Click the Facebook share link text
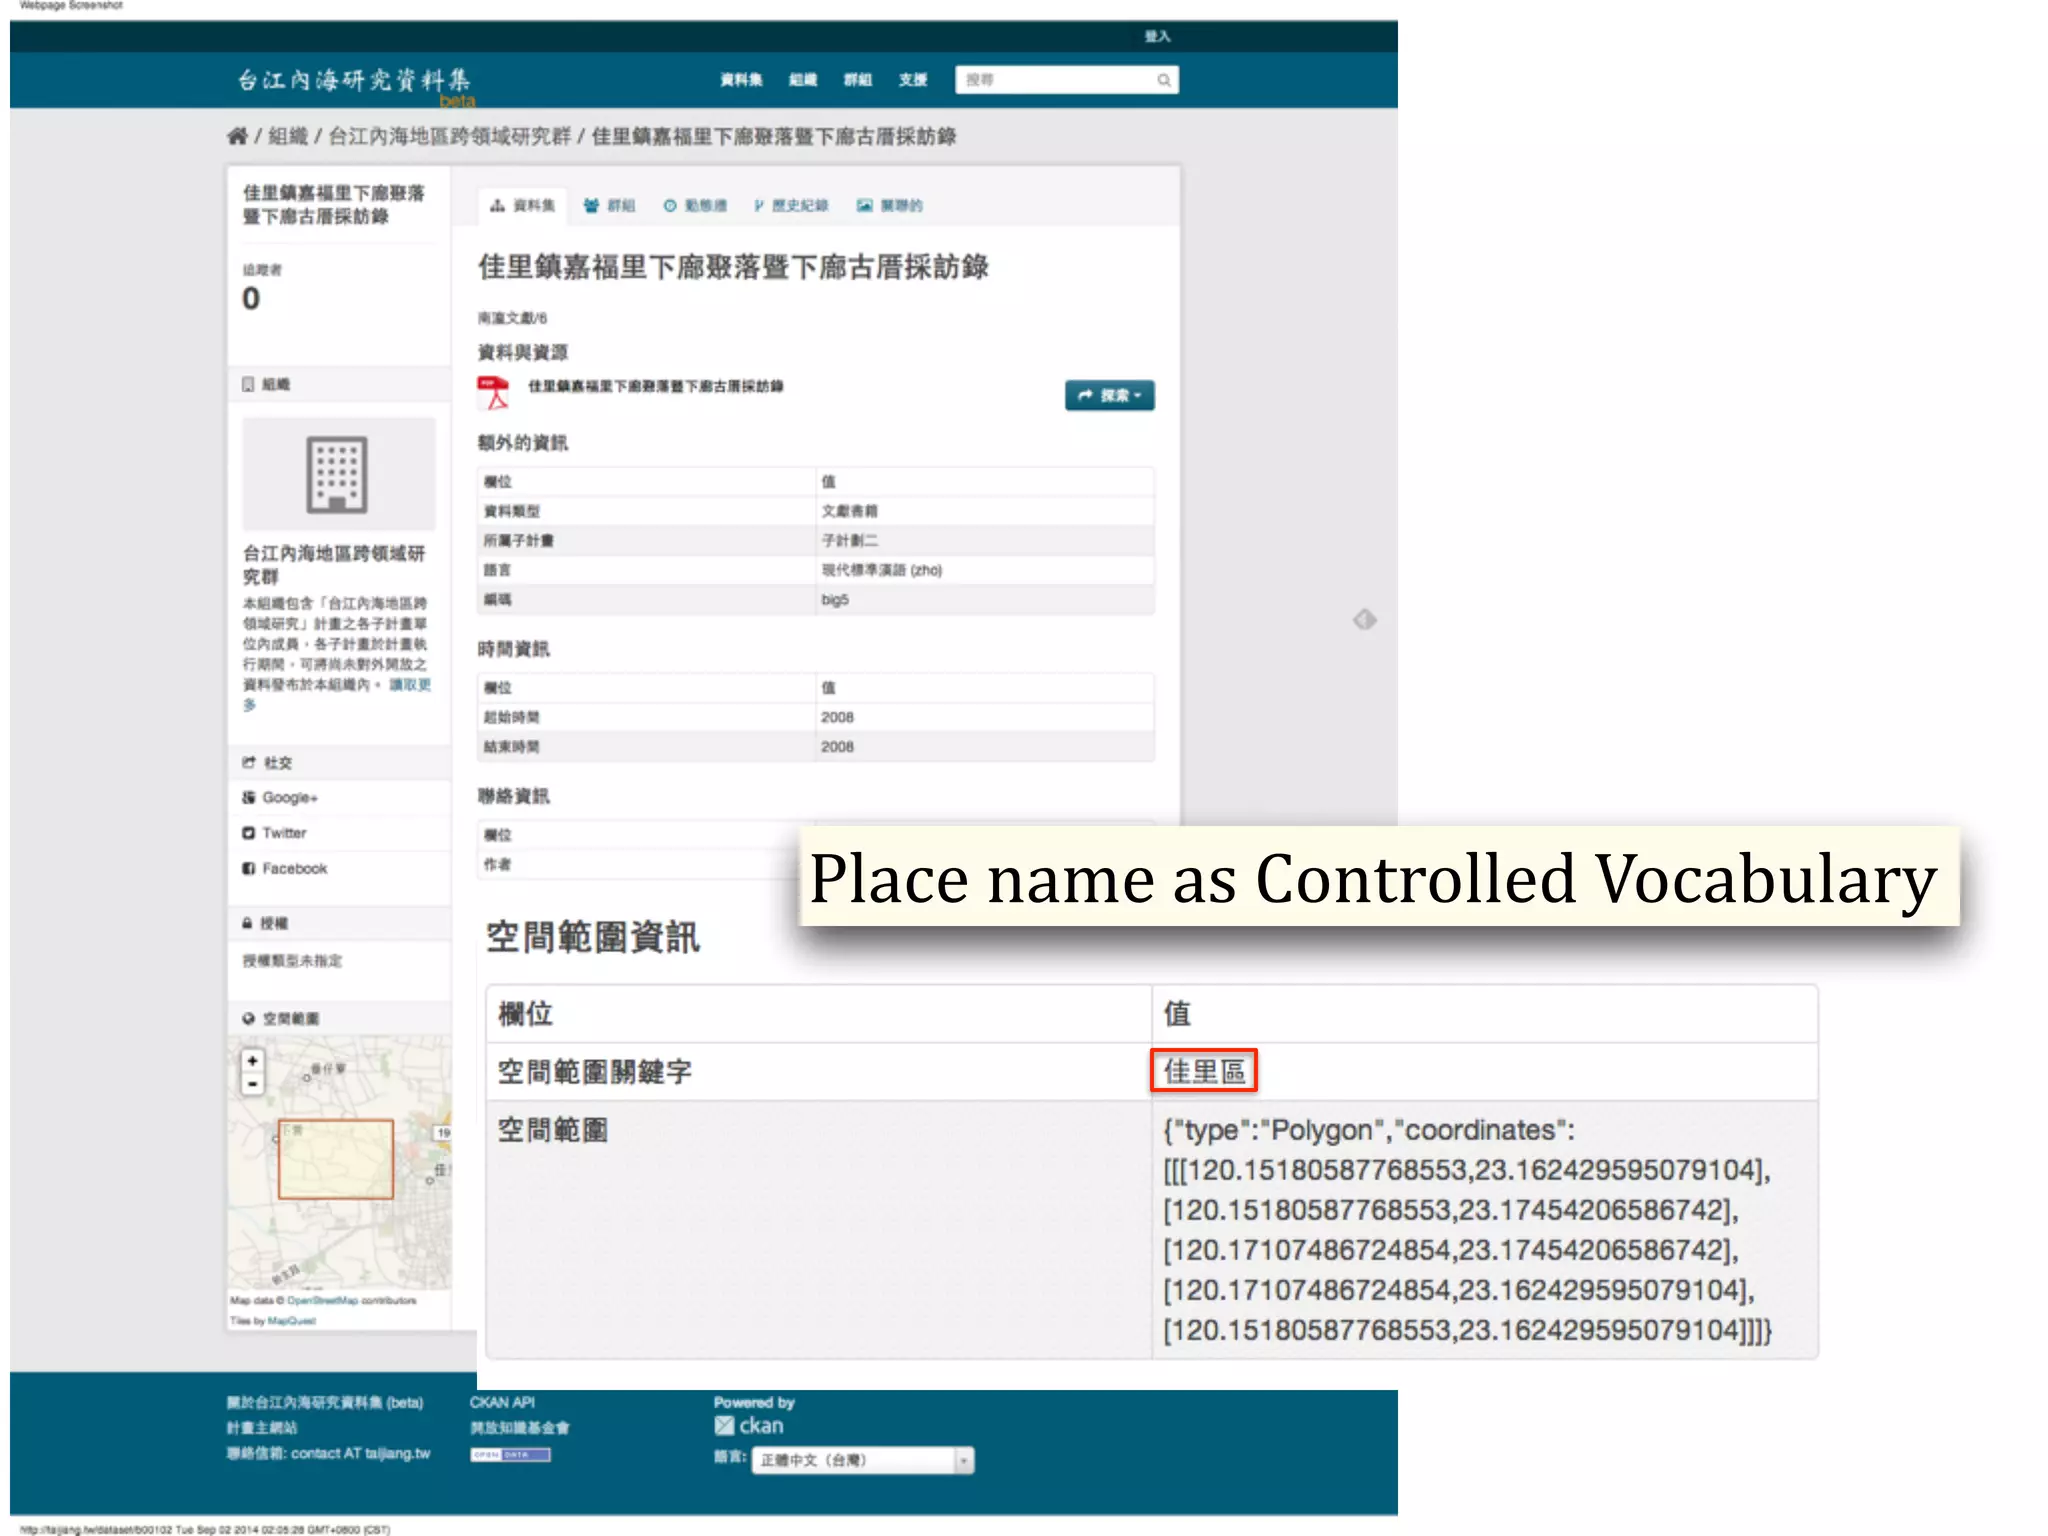This screenshot has width=2048, height=1536. click(295, 868)
